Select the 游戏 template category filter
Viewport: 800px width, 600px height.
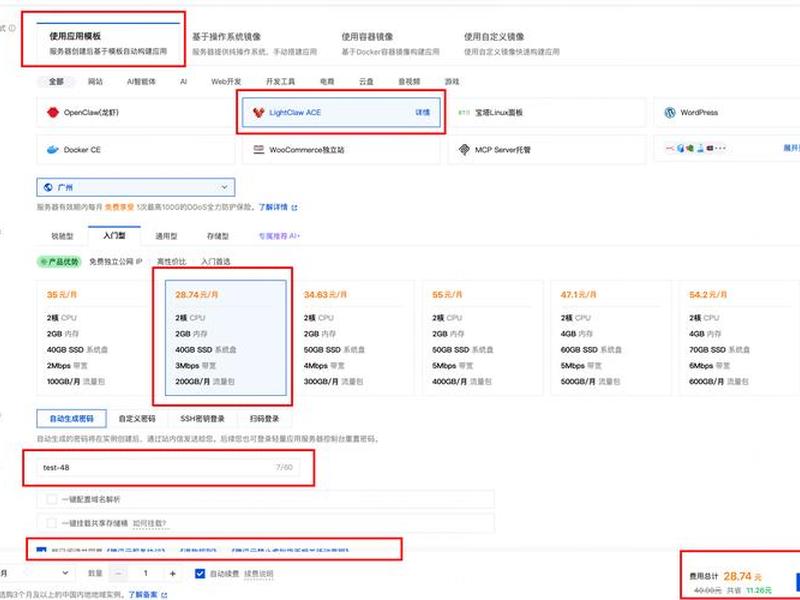pos(452,81)
